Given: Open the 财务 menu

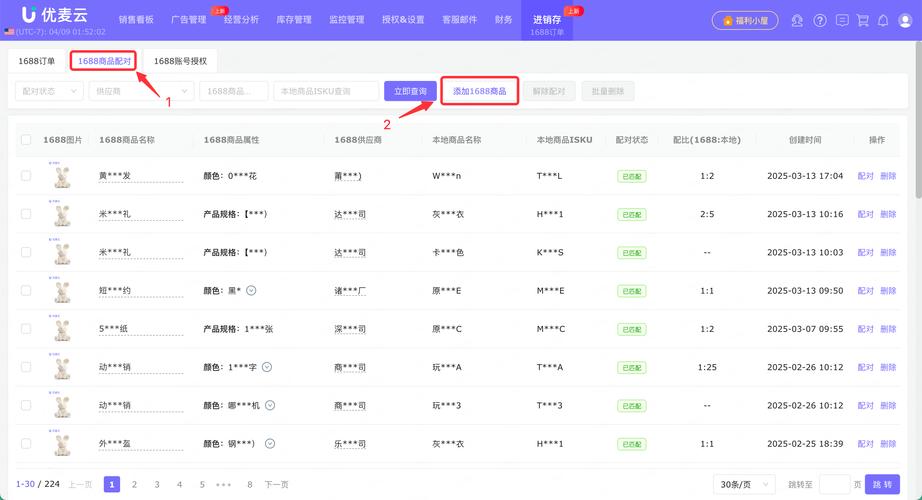Looking at the screenshot, I should (503, 19).
